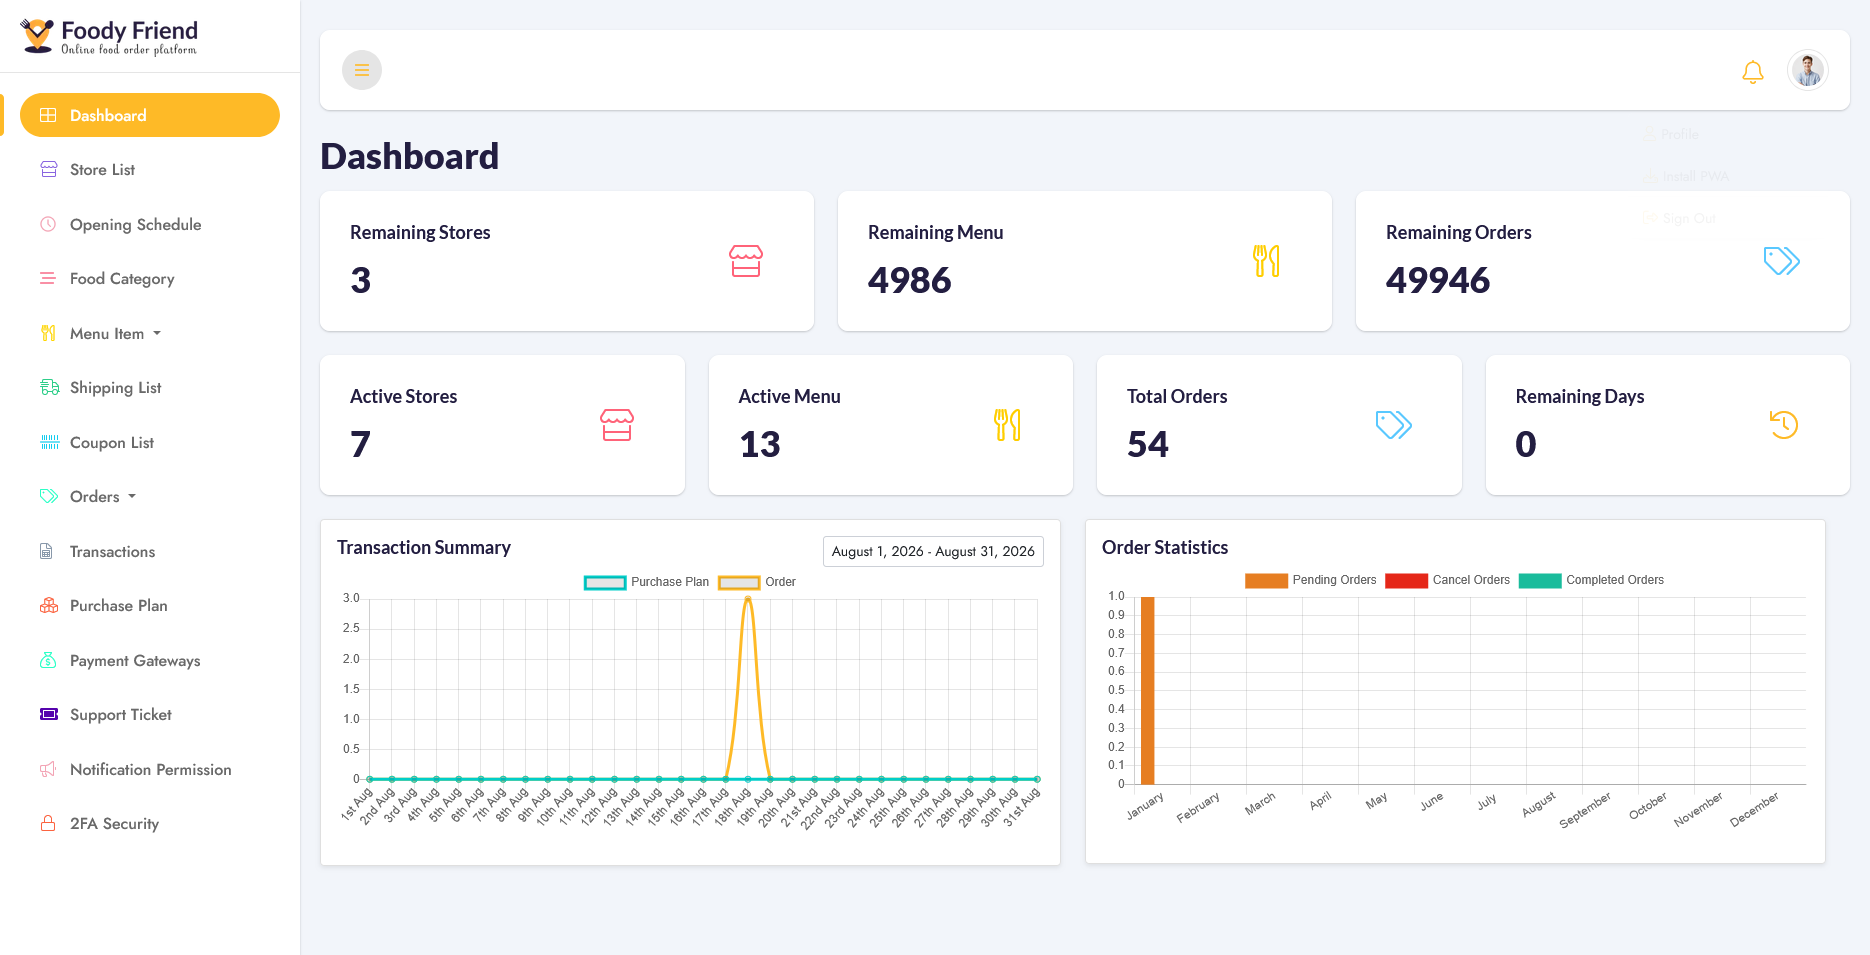Click the Remaining Orders tags icon
Image resolution: width=1870 pixels, height=955 pixels.
pyautogui.click(x=1782, y=261)
